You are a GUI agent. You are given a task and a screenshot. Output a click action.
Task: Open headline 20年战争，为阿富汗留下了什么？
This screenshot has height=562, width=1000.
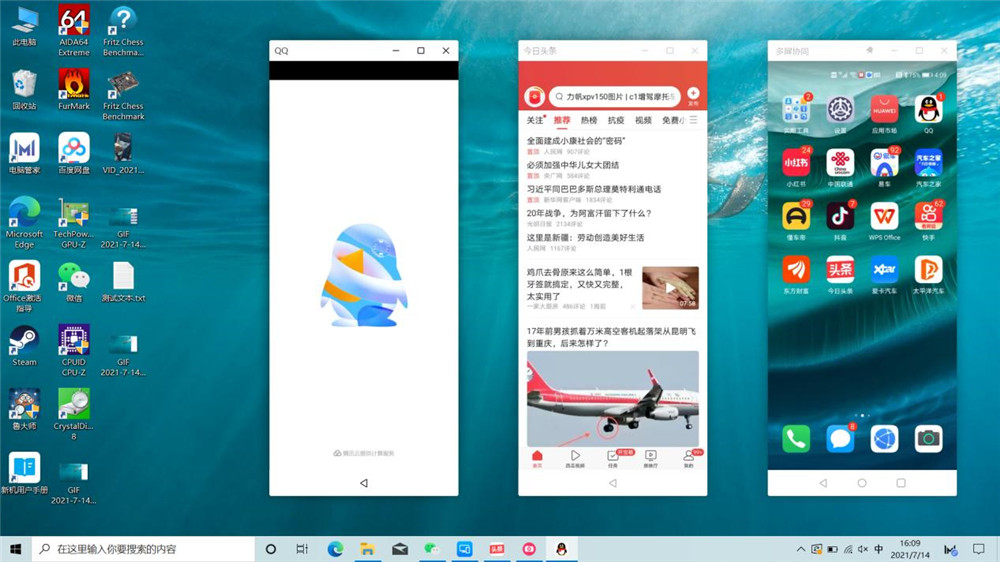[x=589, y=213]
